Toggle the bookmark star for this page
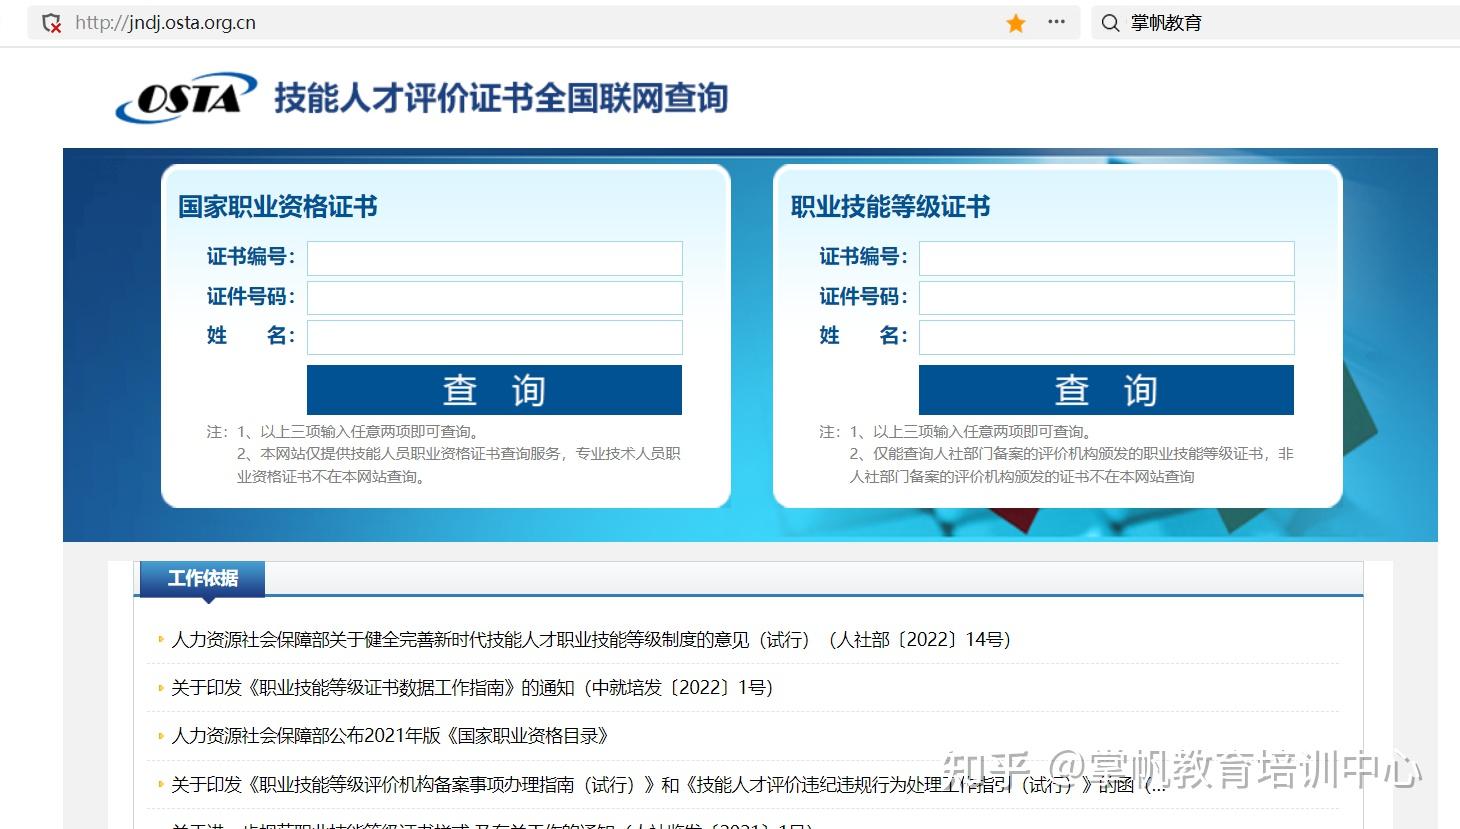 click(x=1015, y=21)
